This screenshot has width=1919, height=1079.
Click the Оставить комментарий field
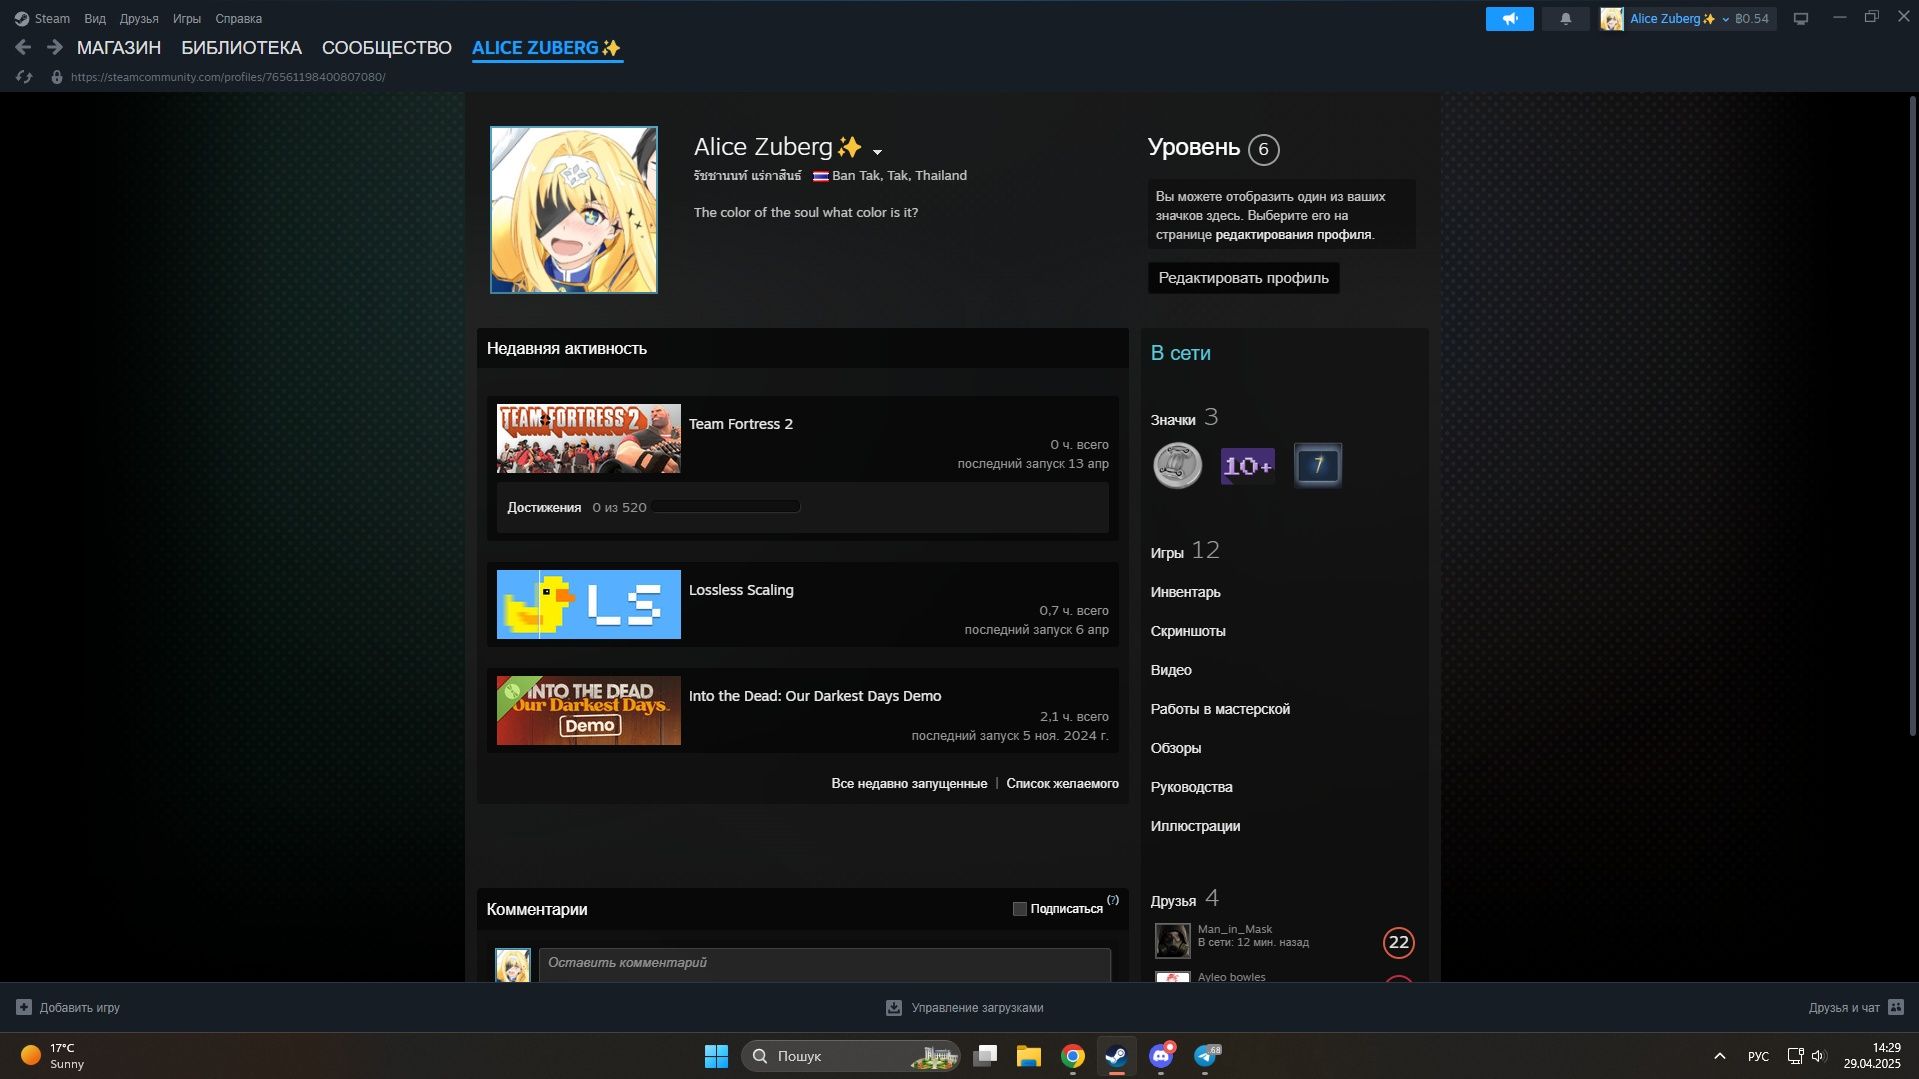tap(825, 965)
